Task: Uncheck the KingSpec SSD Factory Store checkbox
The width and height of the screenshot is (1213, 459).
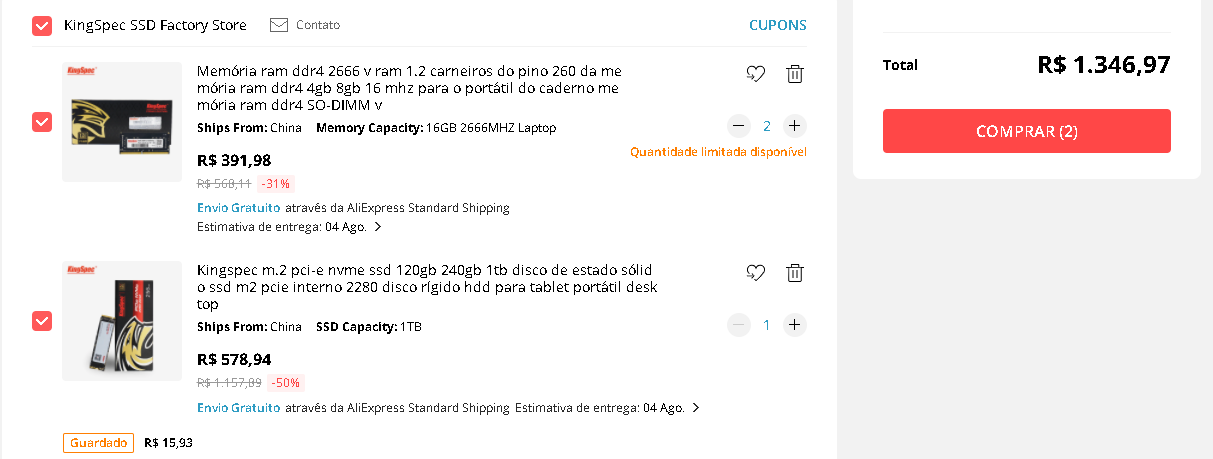Action: (x=42, y=26)
